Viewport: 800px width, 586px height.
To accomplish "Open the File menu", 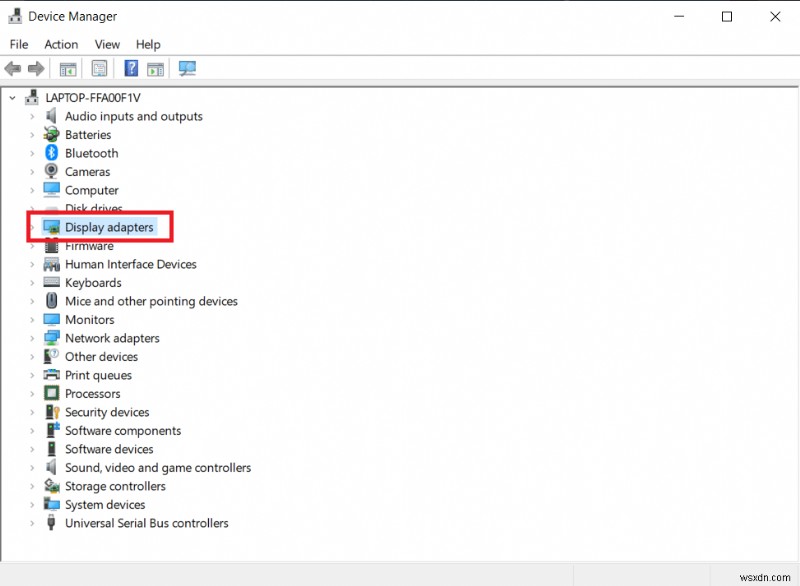I will [x=18, y=44].
